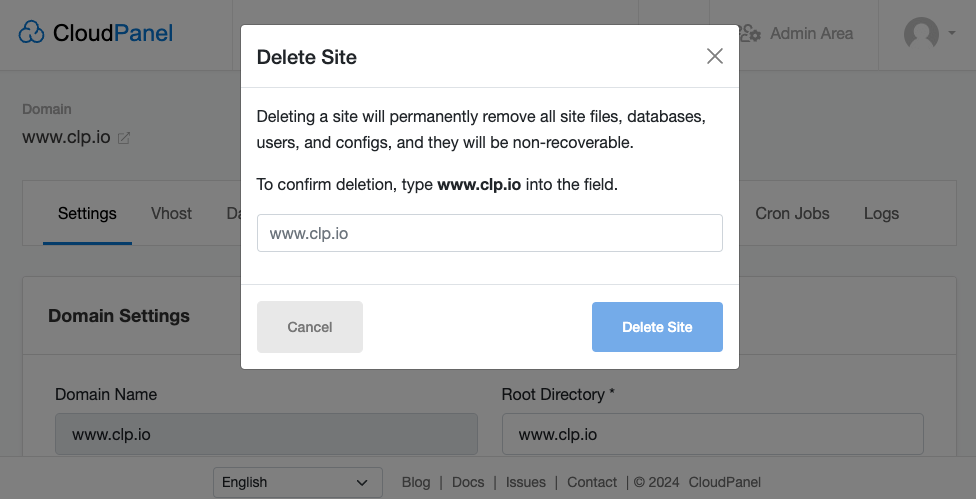Screen dimensions: 976x499
Task: Click the user avatar icon
Action: point(921,33)
